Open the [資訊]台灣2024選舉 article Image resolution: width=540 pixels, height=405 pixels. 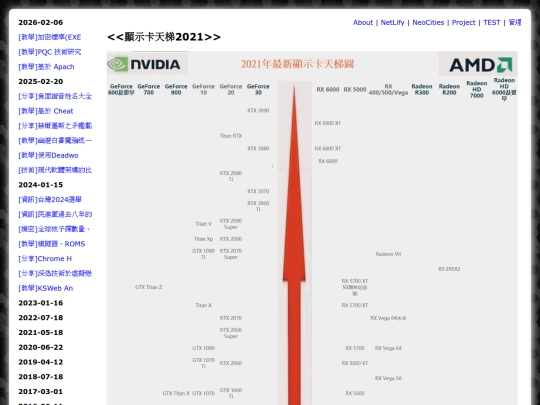tap(50, 200)
